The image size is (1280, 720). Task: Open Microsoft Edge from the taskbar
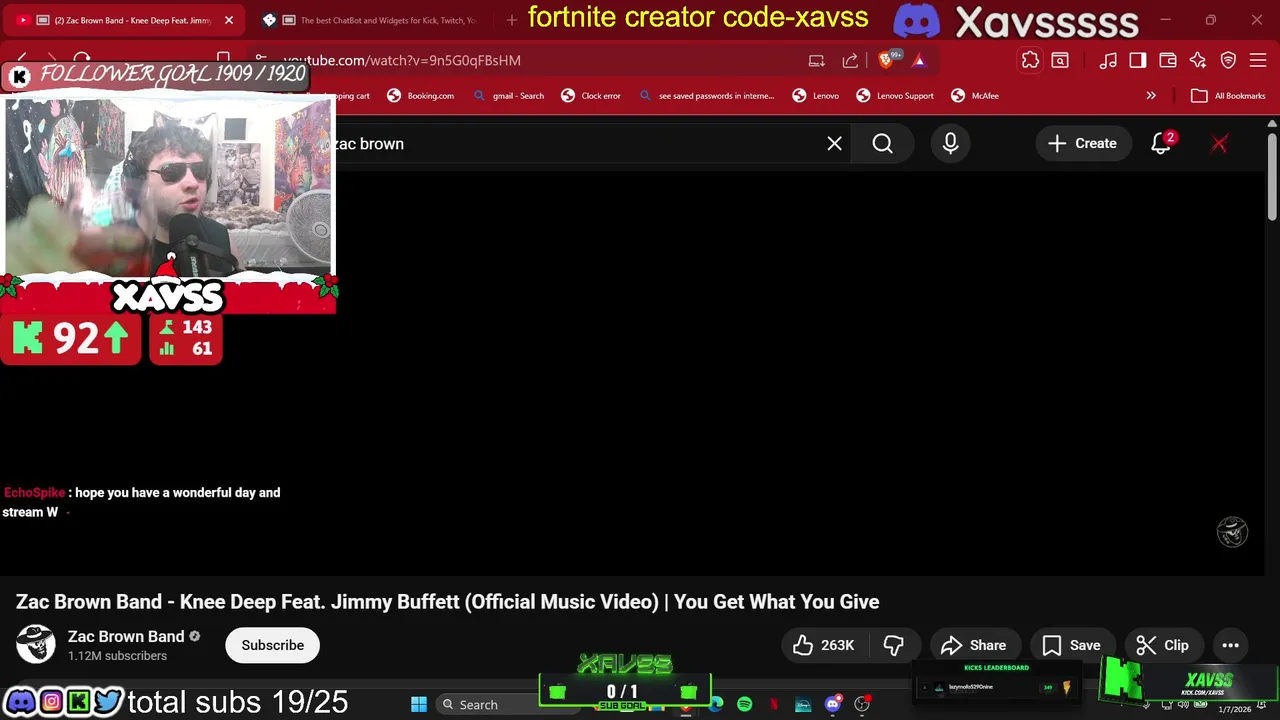pyautogui.click(x=716, y=704)
